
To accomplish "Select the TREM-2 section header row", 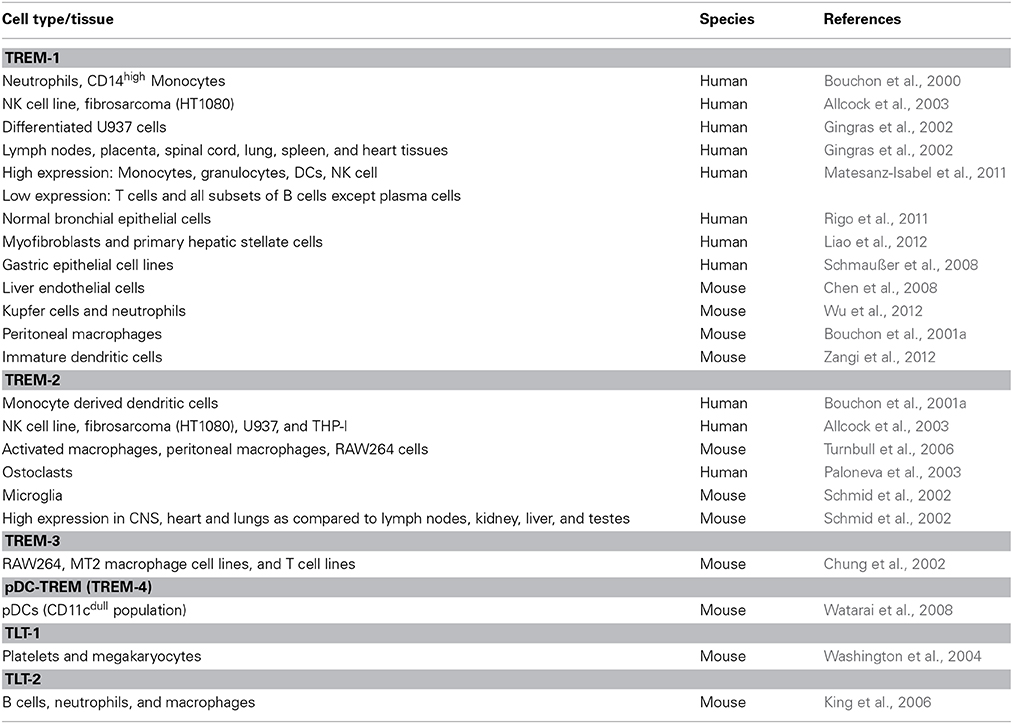I will point(506,380).
